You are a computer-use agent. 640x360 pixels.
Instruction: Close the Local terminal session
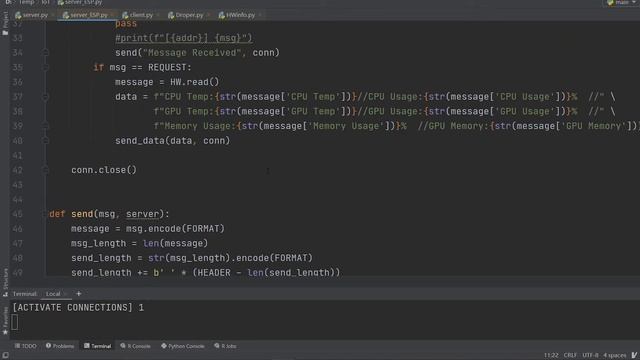click(65, 294)
